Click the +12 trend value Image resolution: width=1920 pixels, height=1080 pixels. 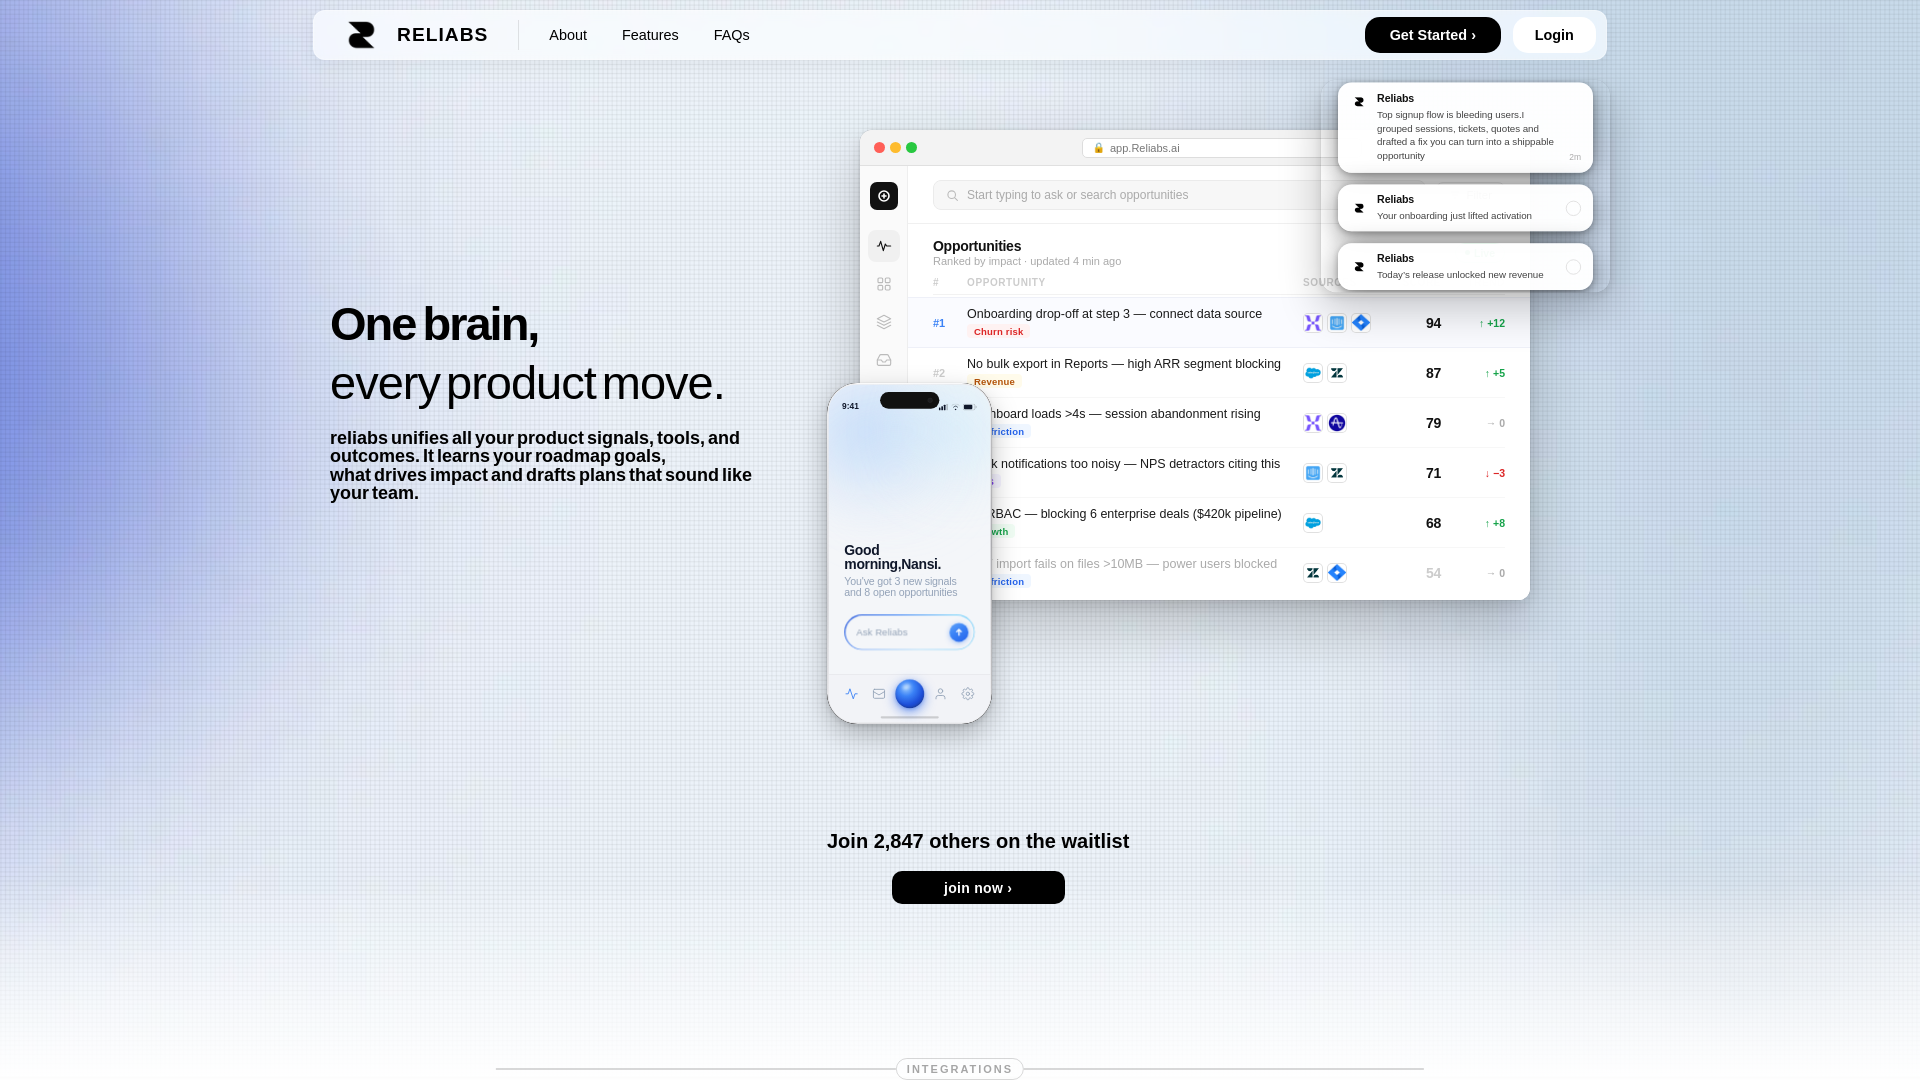coord(1492,323)
